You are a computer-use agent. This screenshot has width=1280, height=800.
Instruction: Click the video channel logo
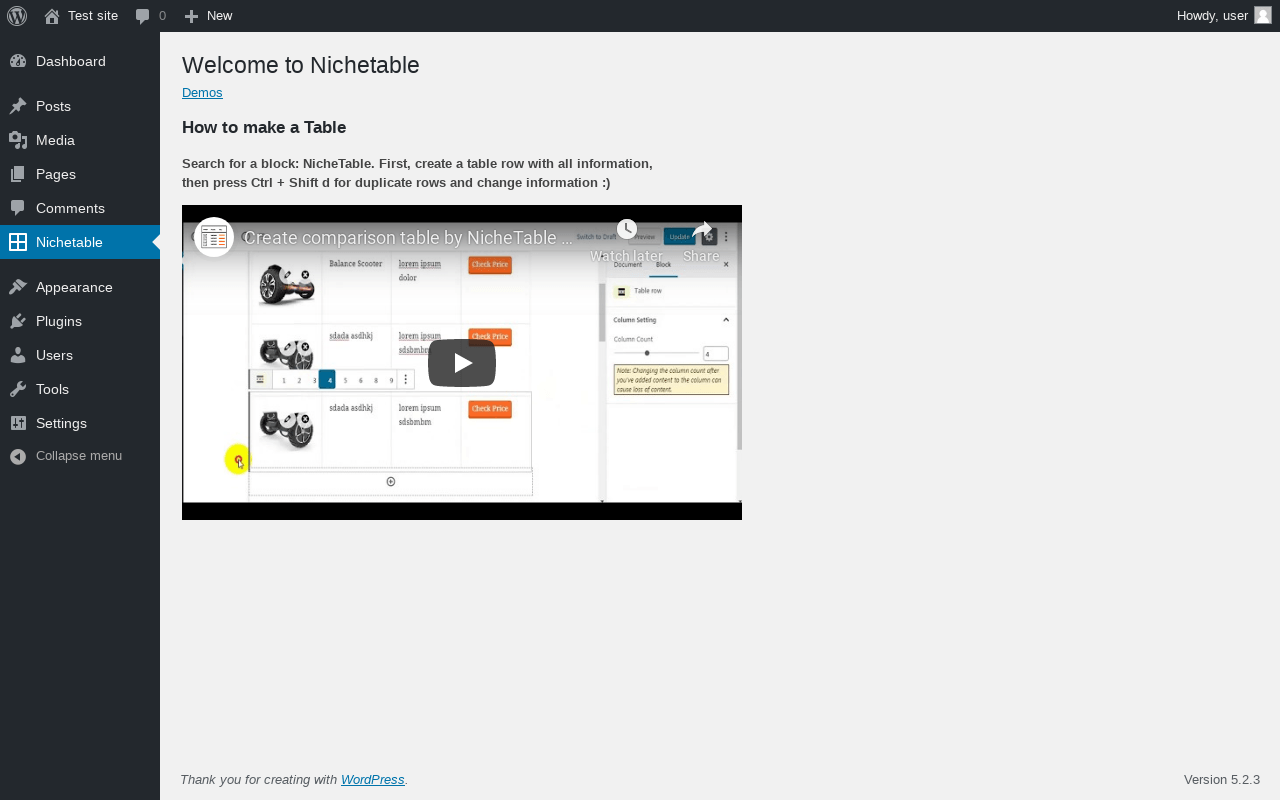tap(214, 237)
